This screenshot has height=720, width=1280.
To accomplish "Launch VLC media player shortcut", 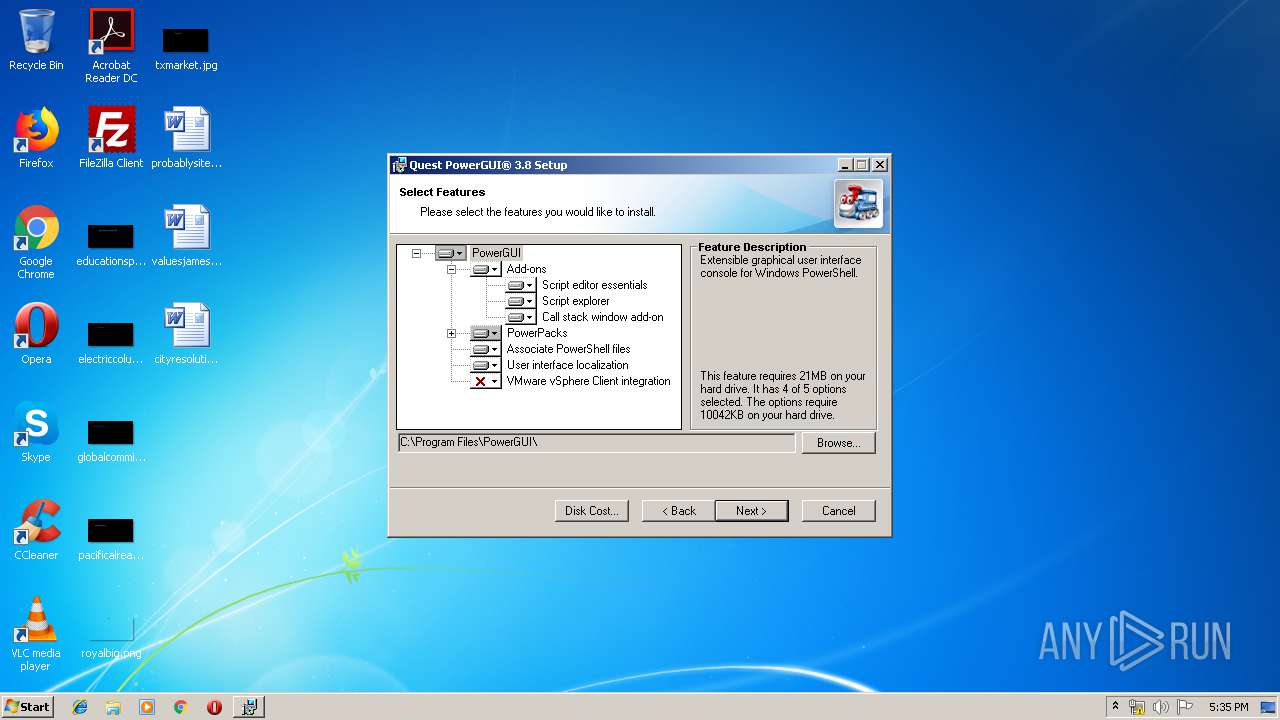I will [x=36, y=634].
